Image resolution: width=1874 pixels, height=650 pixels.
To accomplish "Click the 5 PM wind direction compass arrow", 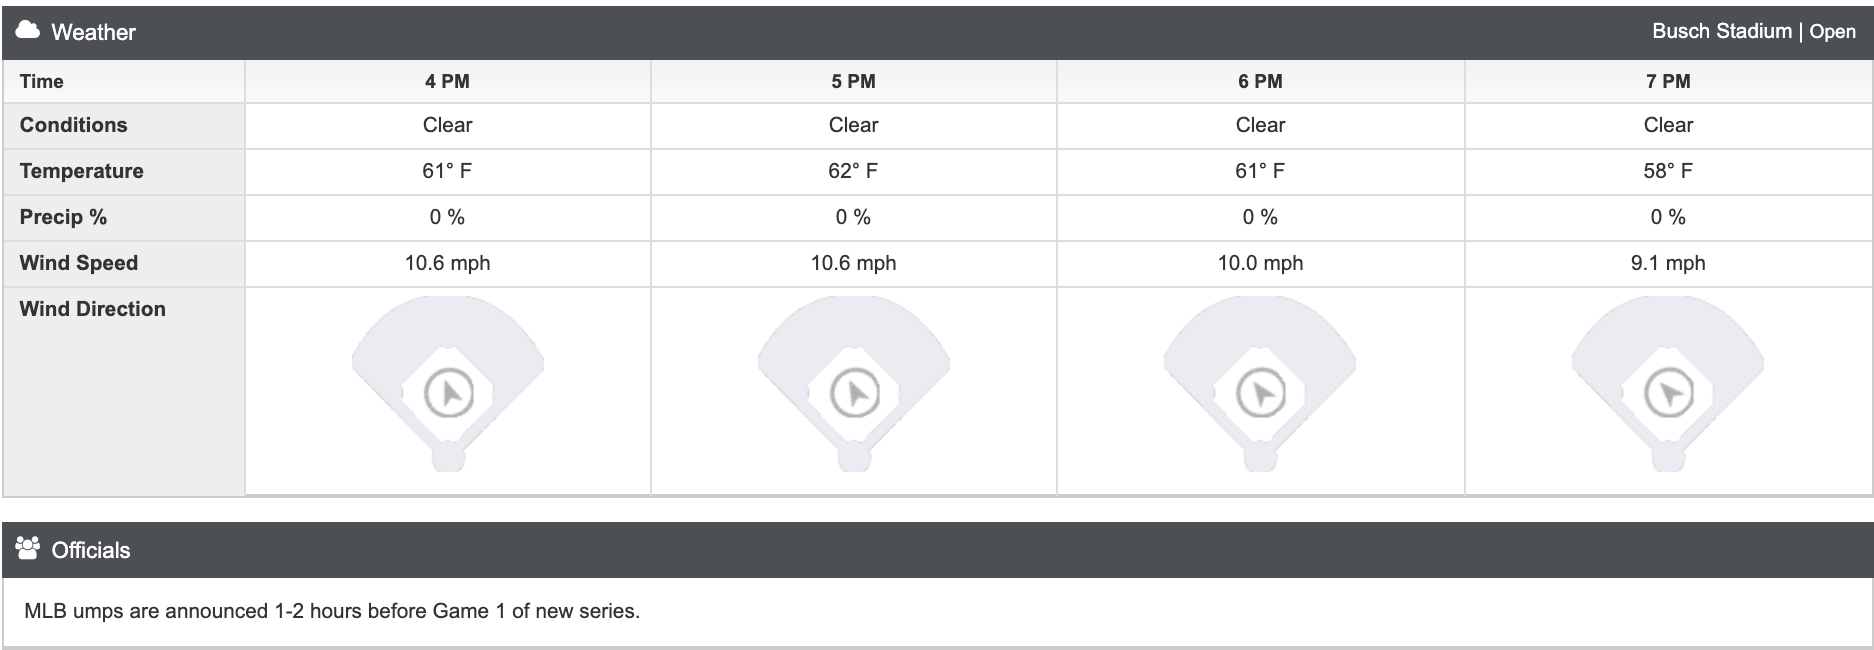I will click(x=855, y=393).
